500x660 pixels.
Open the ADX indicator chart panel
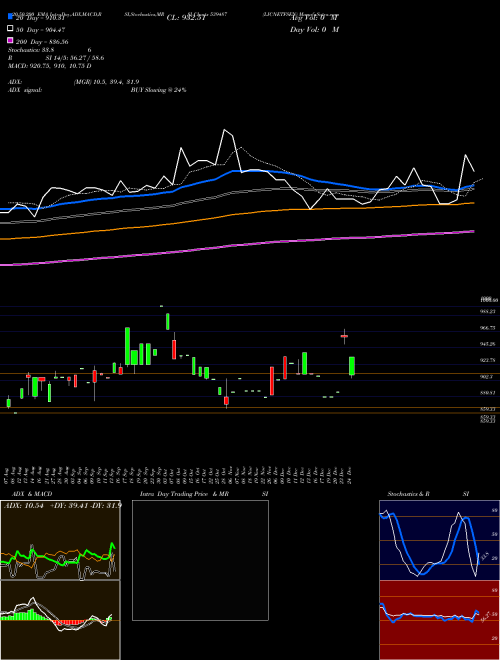tap(60, 540)
